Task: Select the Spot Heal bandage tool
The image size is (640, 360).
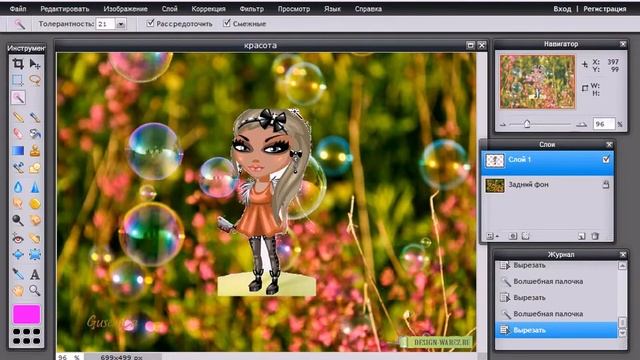Action: 35,238
